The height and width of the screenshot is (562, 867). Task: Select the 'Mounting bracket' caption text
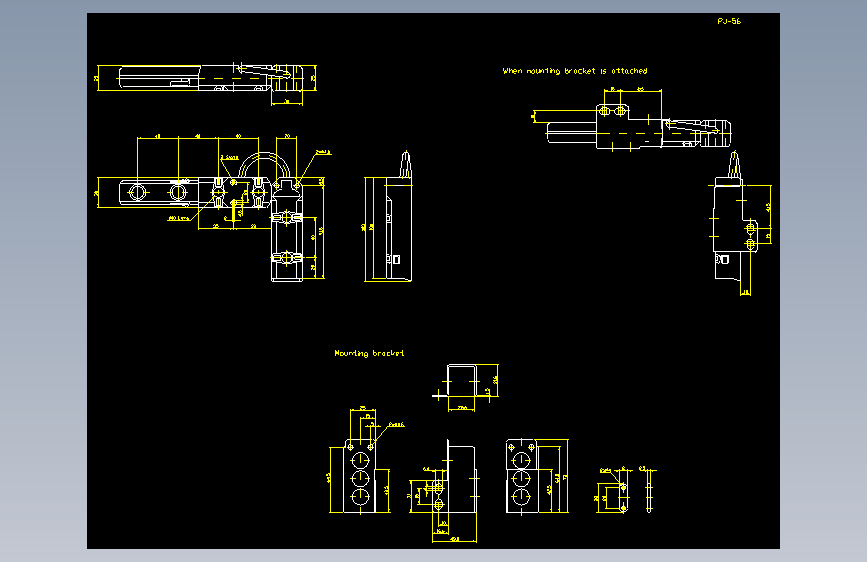[369, 353]
